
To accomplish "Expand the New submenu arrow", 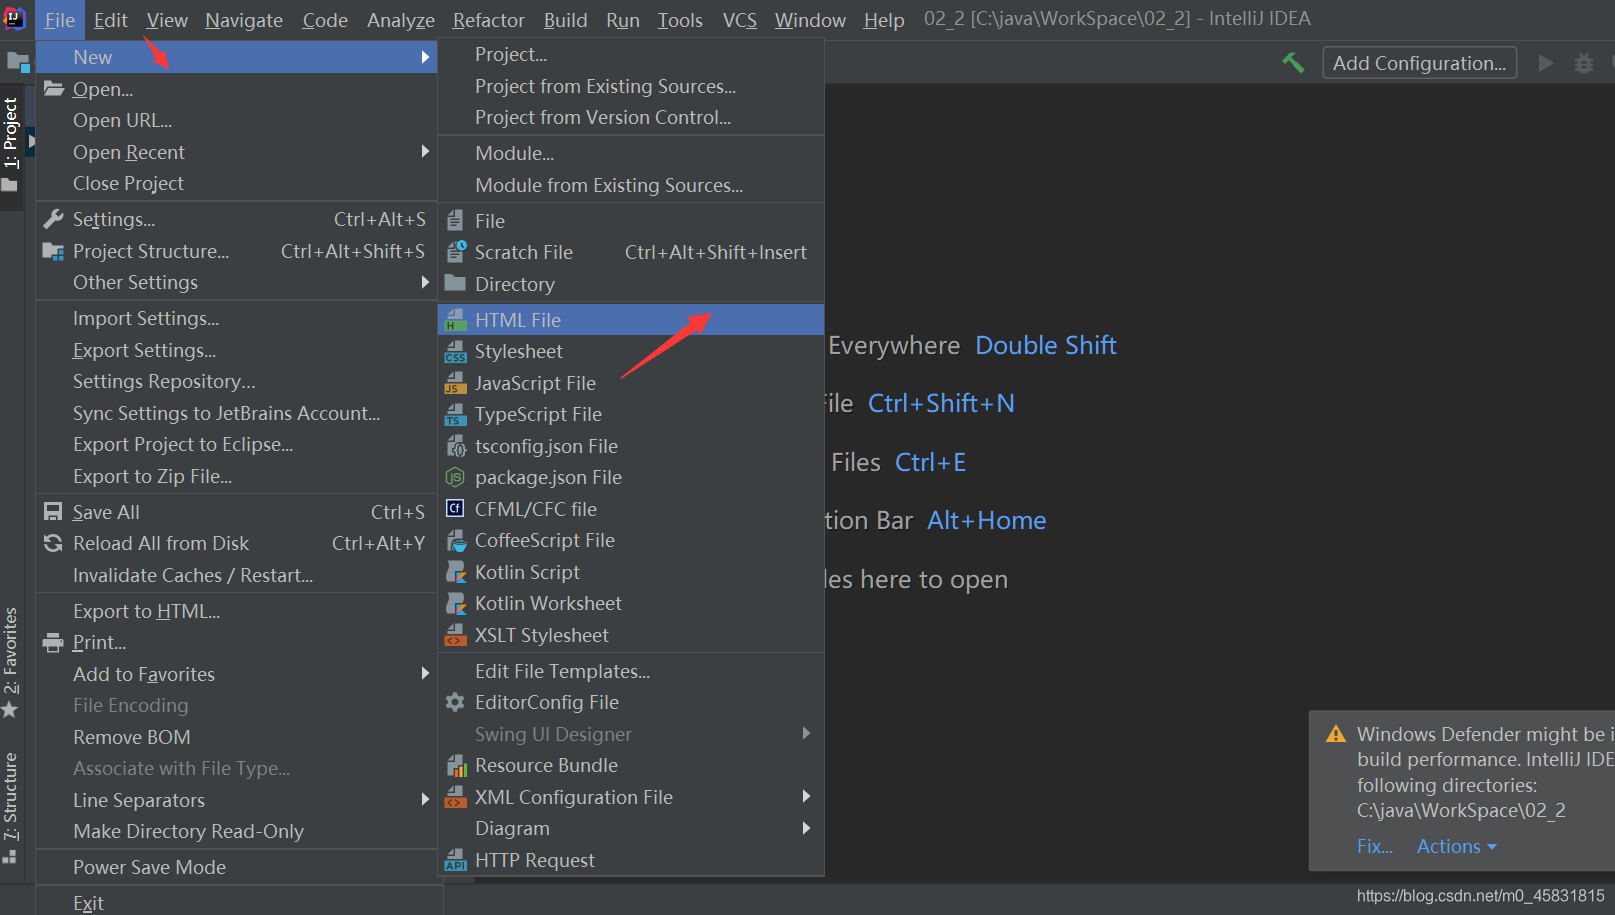I will coord(425,57).
